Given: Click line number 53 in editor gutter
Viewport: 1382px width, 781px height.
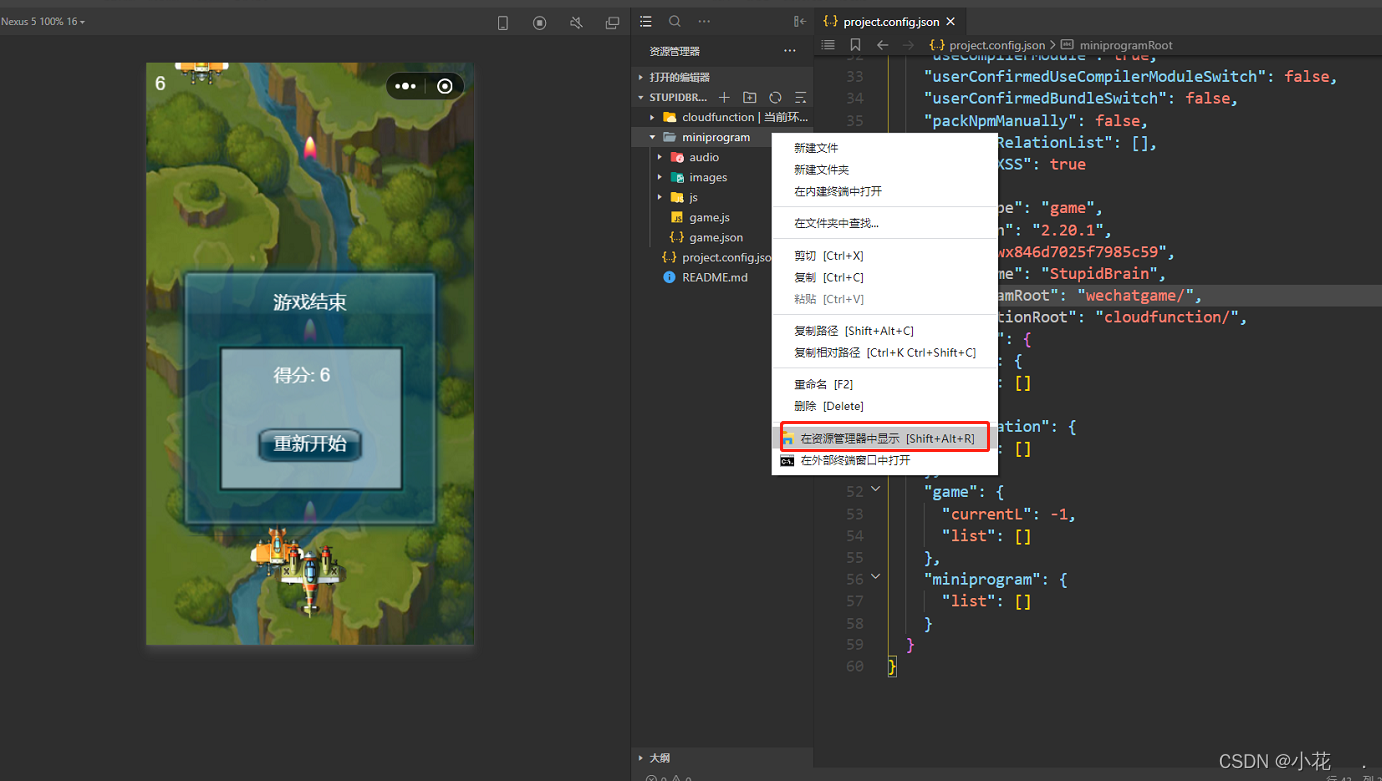Looking at the screenshot, I should [854, 514].
